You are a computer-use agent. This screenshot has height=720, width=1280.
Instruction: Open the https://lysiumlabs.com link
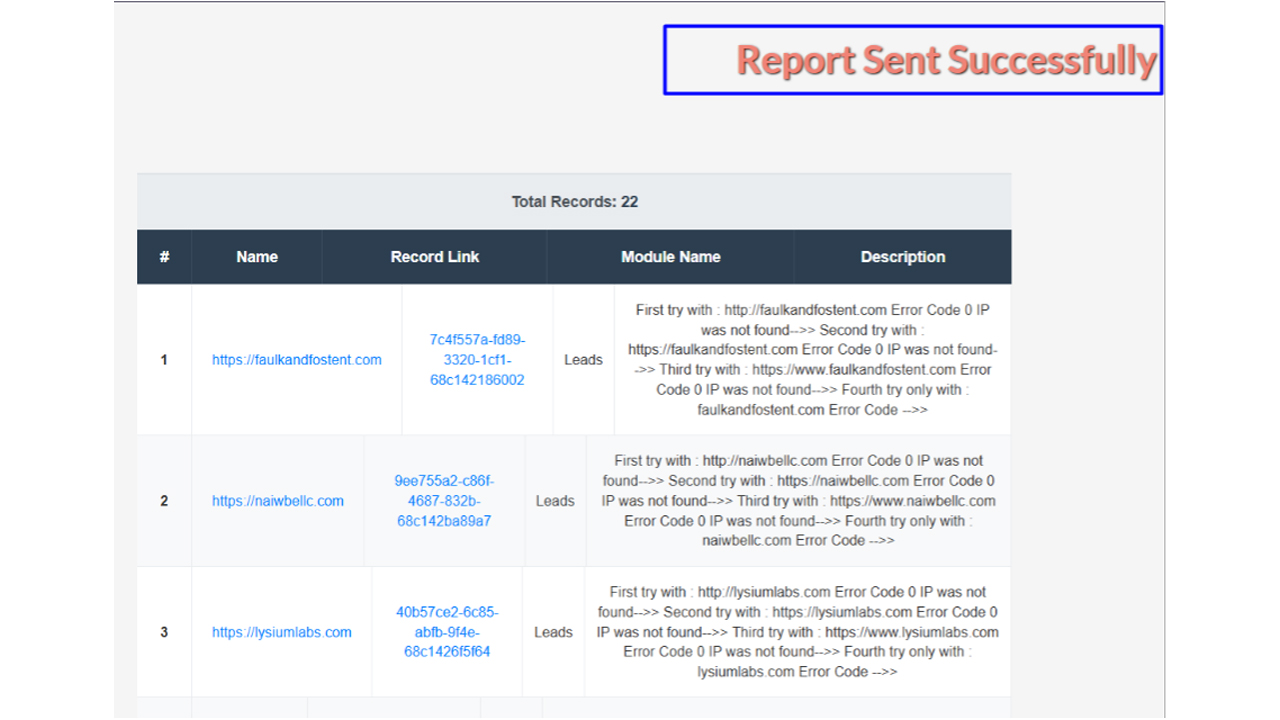(282, 632)
